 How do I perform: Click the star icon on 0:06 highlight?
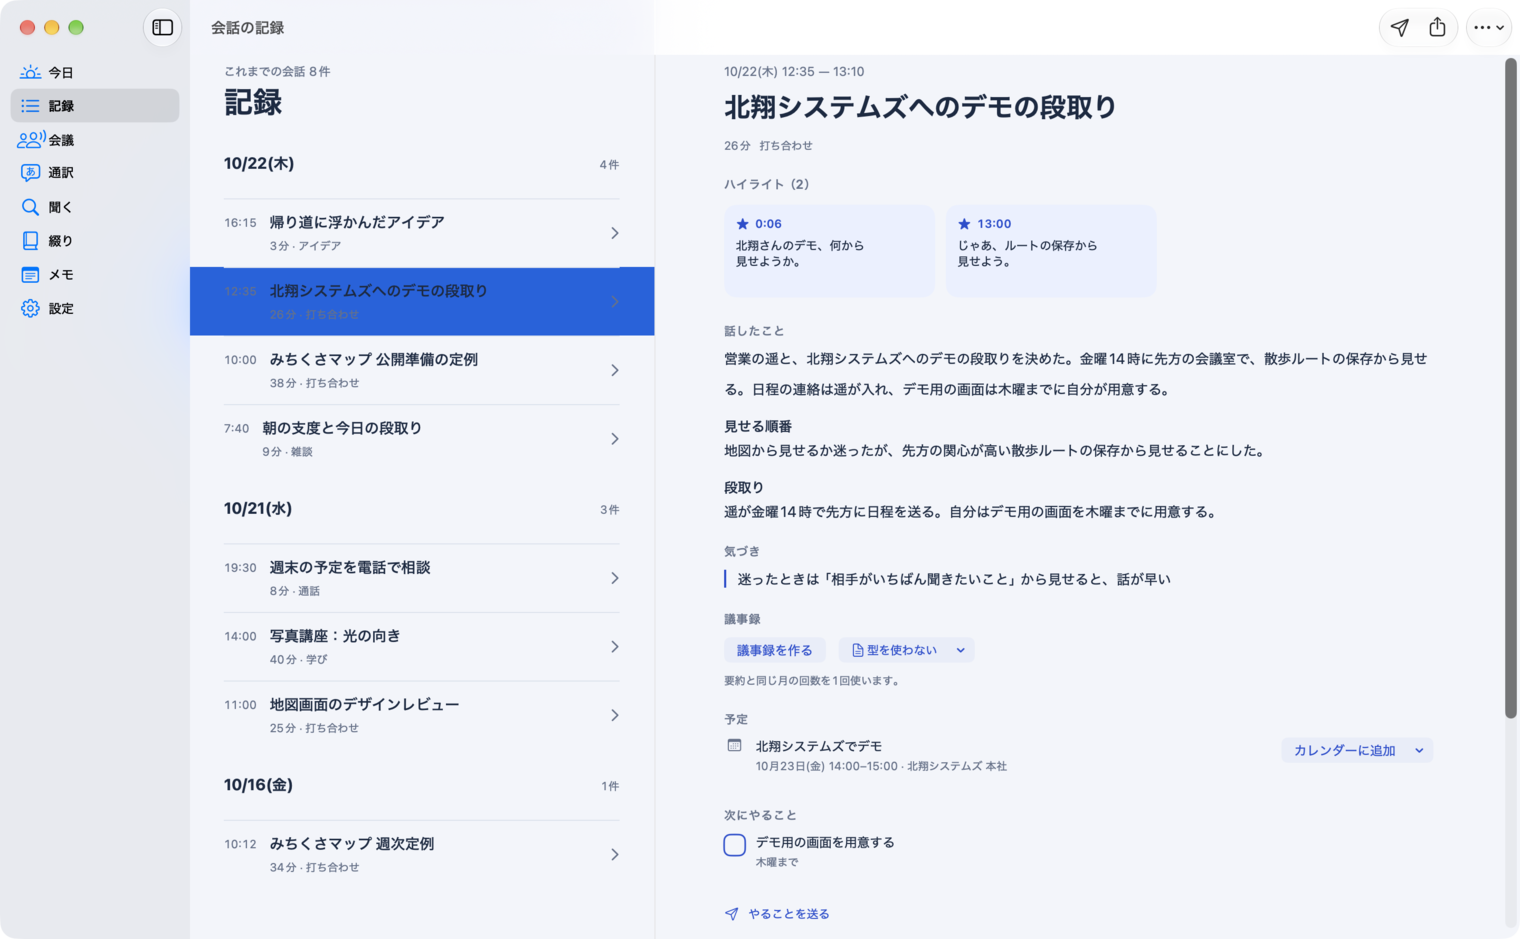click(x=742, y=224)
